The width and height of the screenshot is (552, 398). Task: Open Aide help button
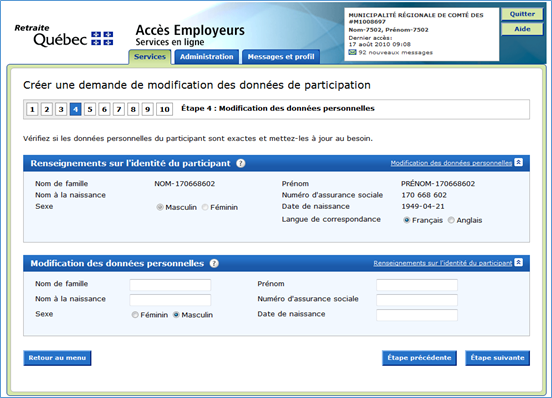pyautogui.click(x=522, y=29)
